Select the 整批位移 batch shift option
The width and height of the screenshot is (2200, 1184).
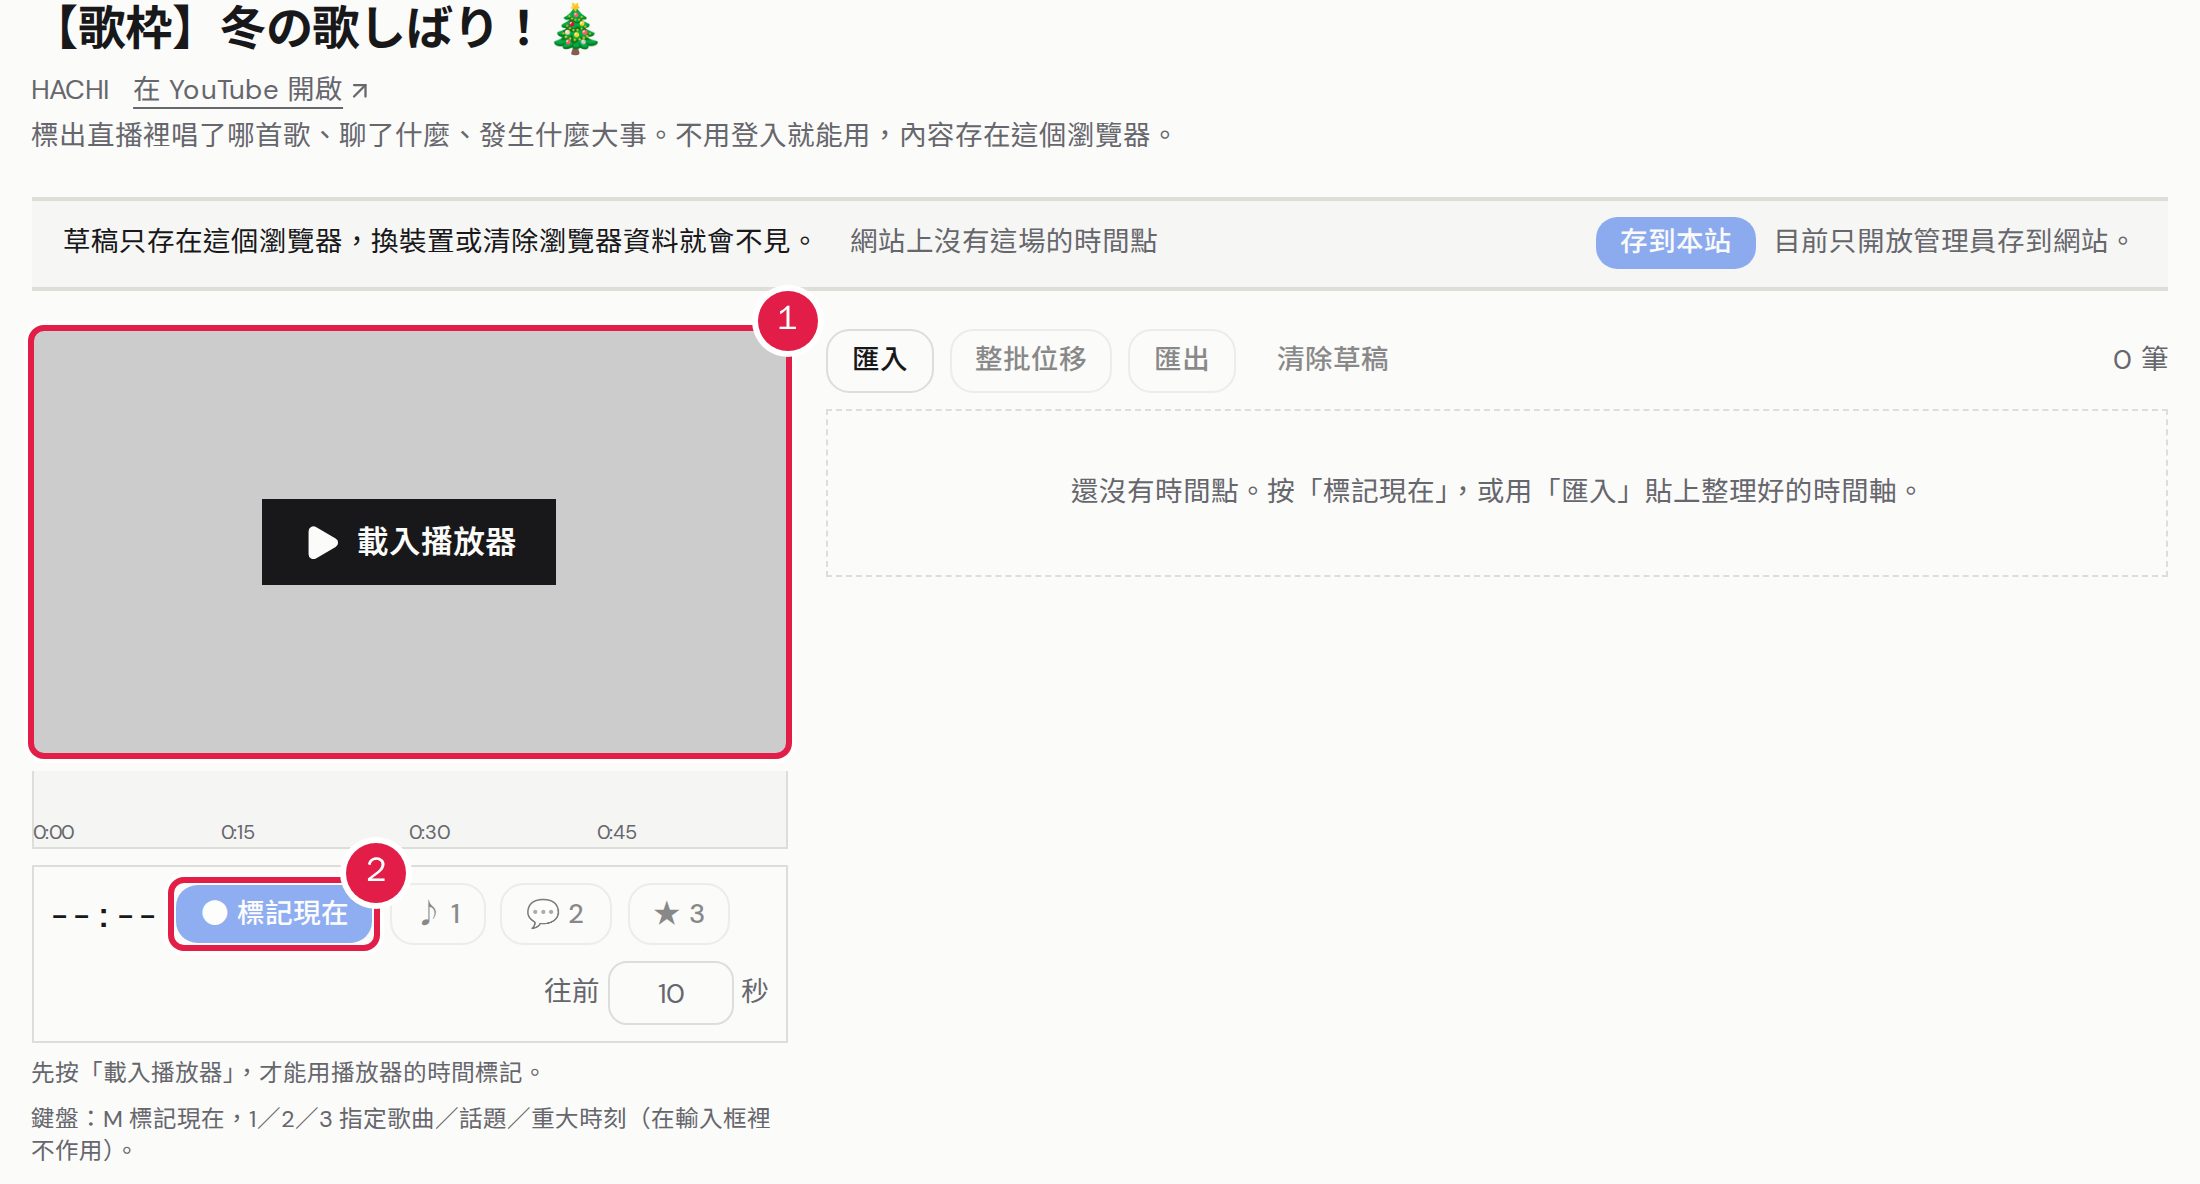[x=1030, y=360]
